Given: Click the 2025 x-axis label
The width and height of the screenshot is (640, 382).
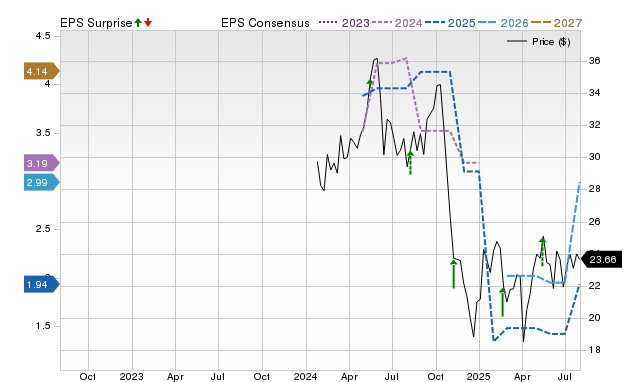Looking at the screenshot, I should [478, 376].
